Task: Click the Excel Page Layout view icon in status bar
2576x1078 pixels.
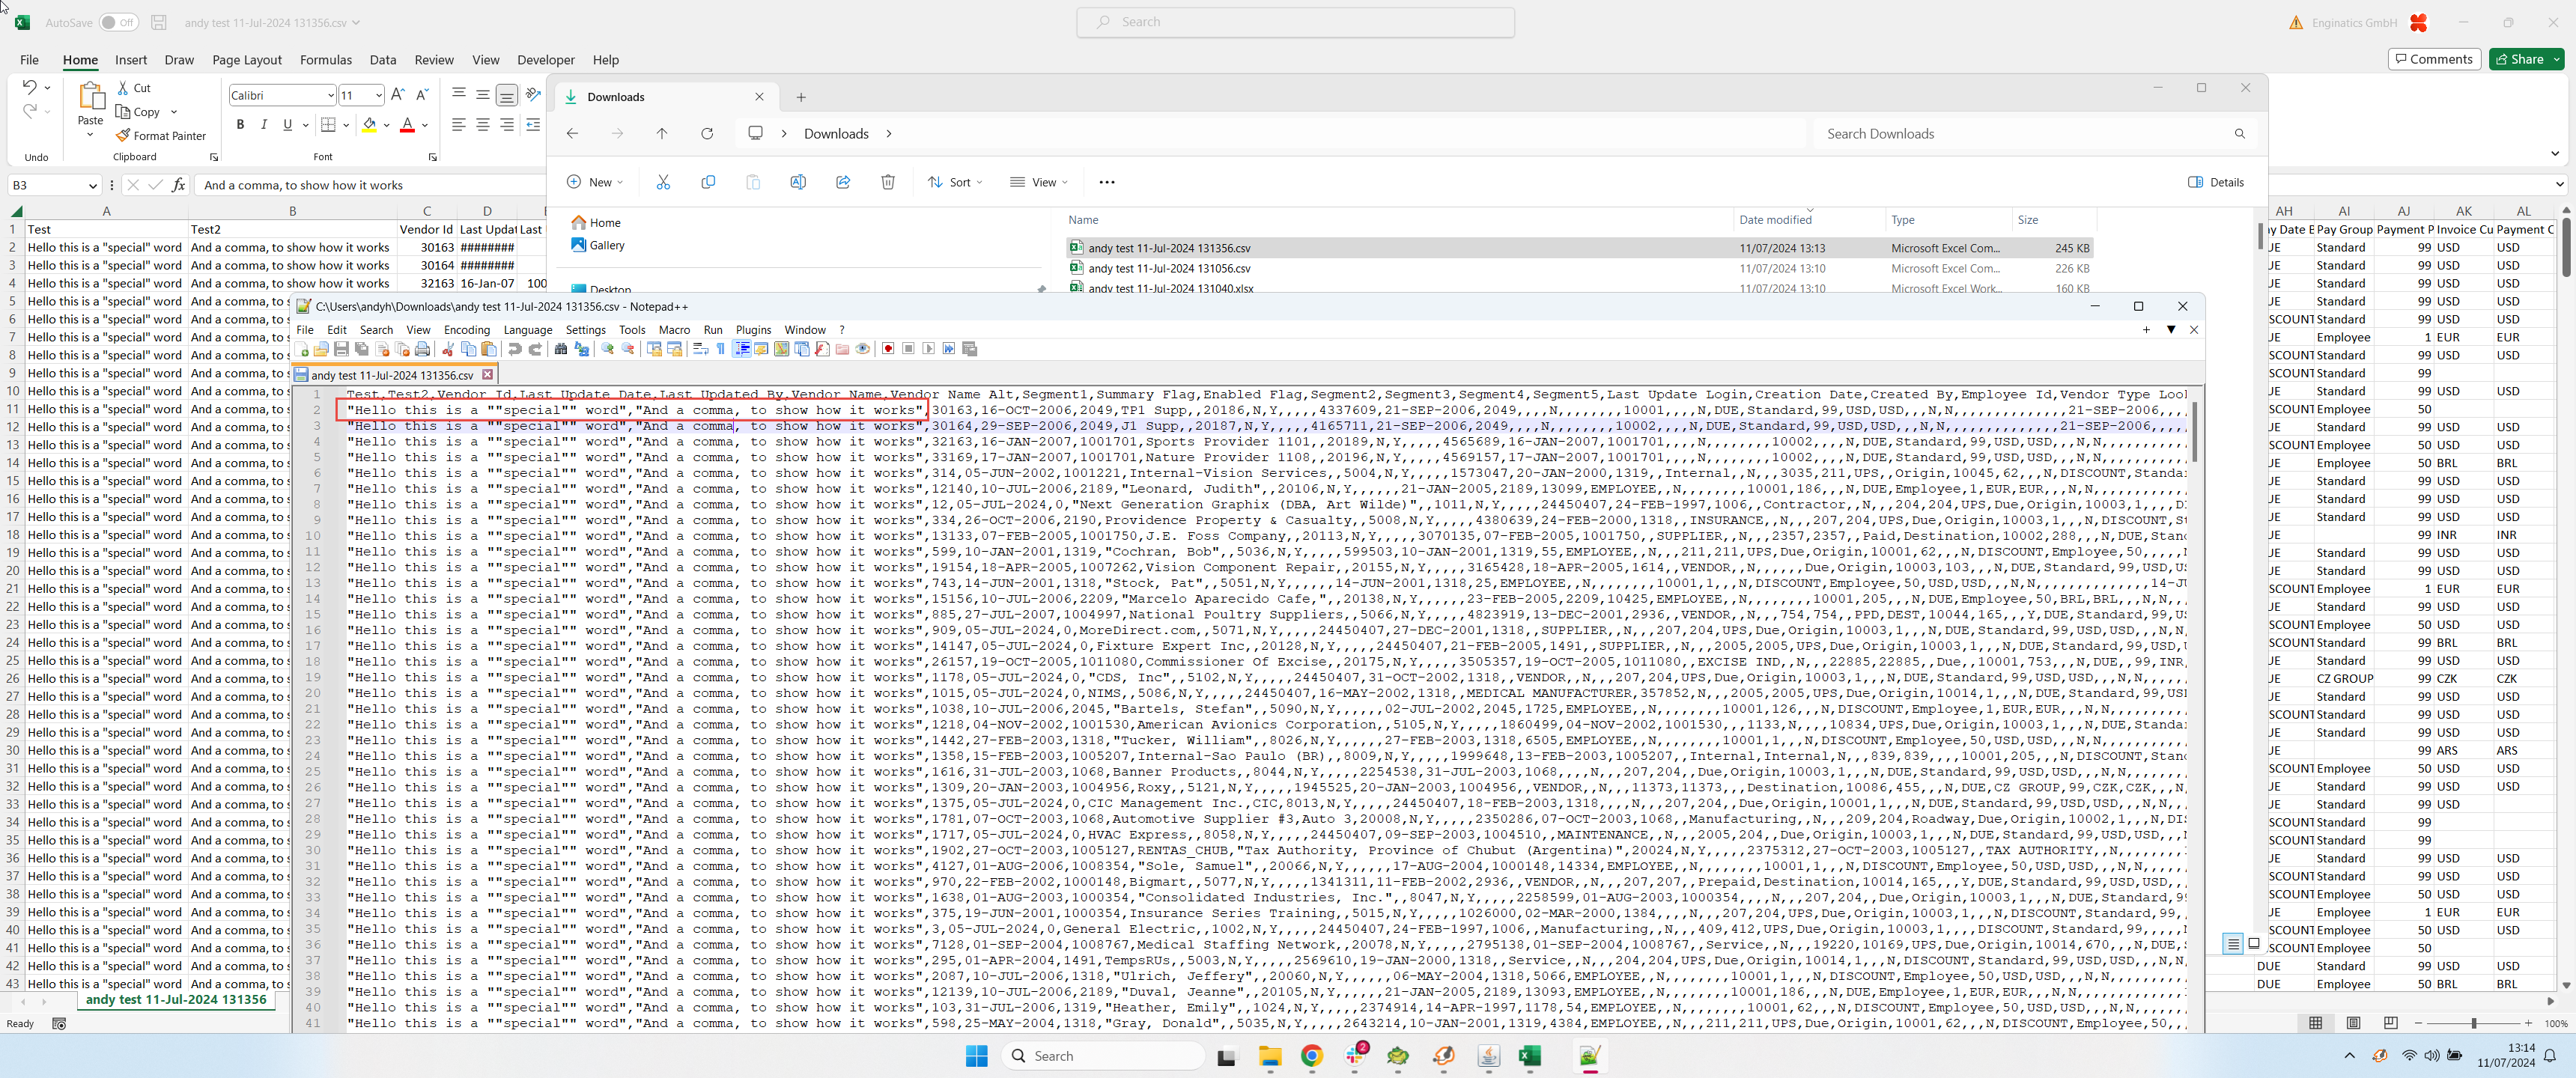Action: coord(2353,1023)
